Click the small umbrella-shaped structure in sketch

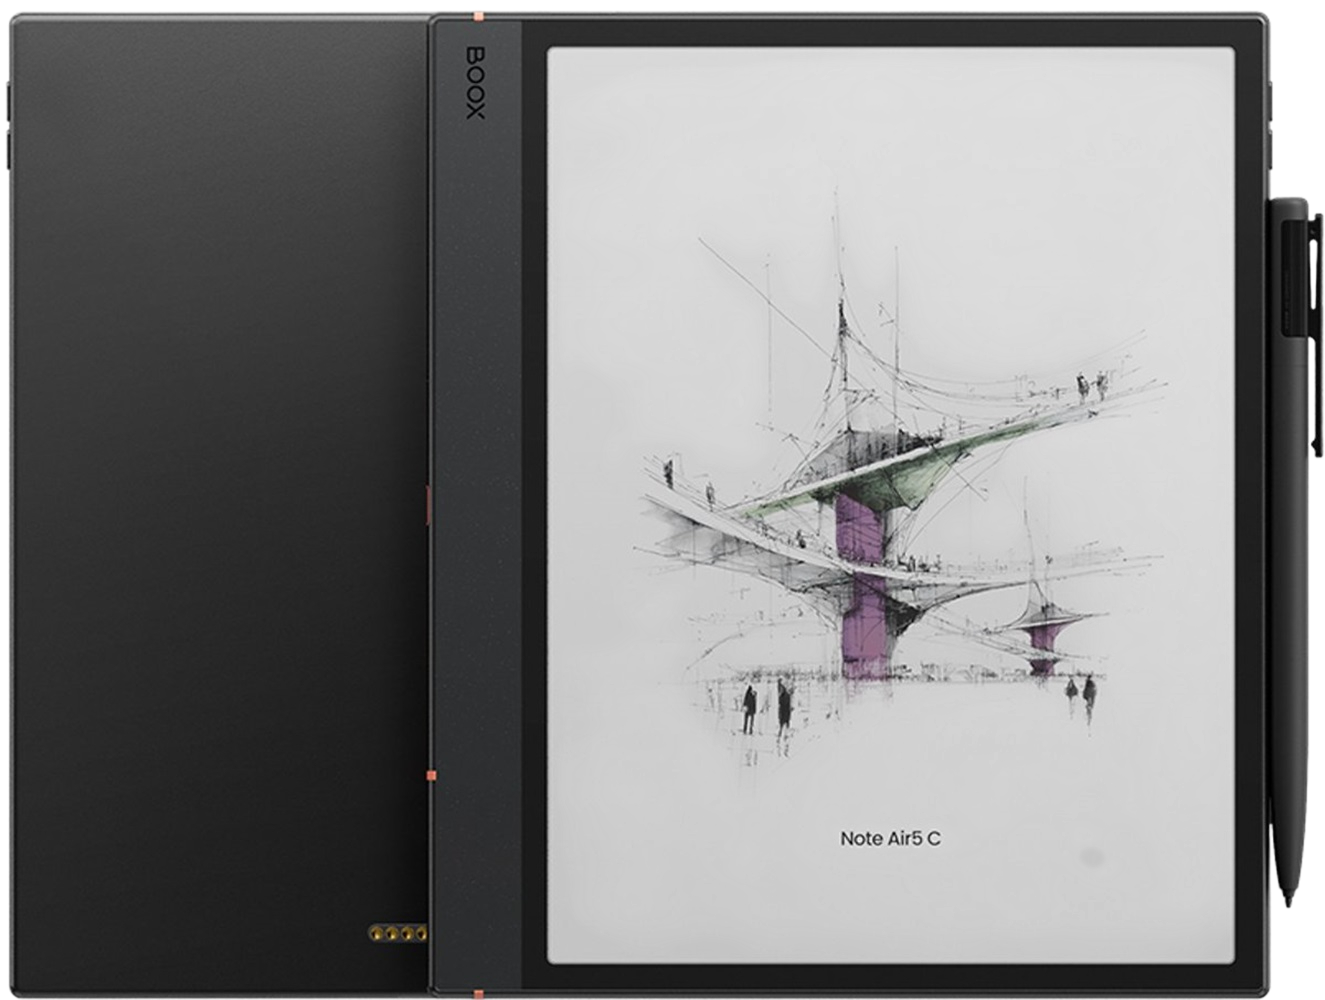tap(1042, 615)
